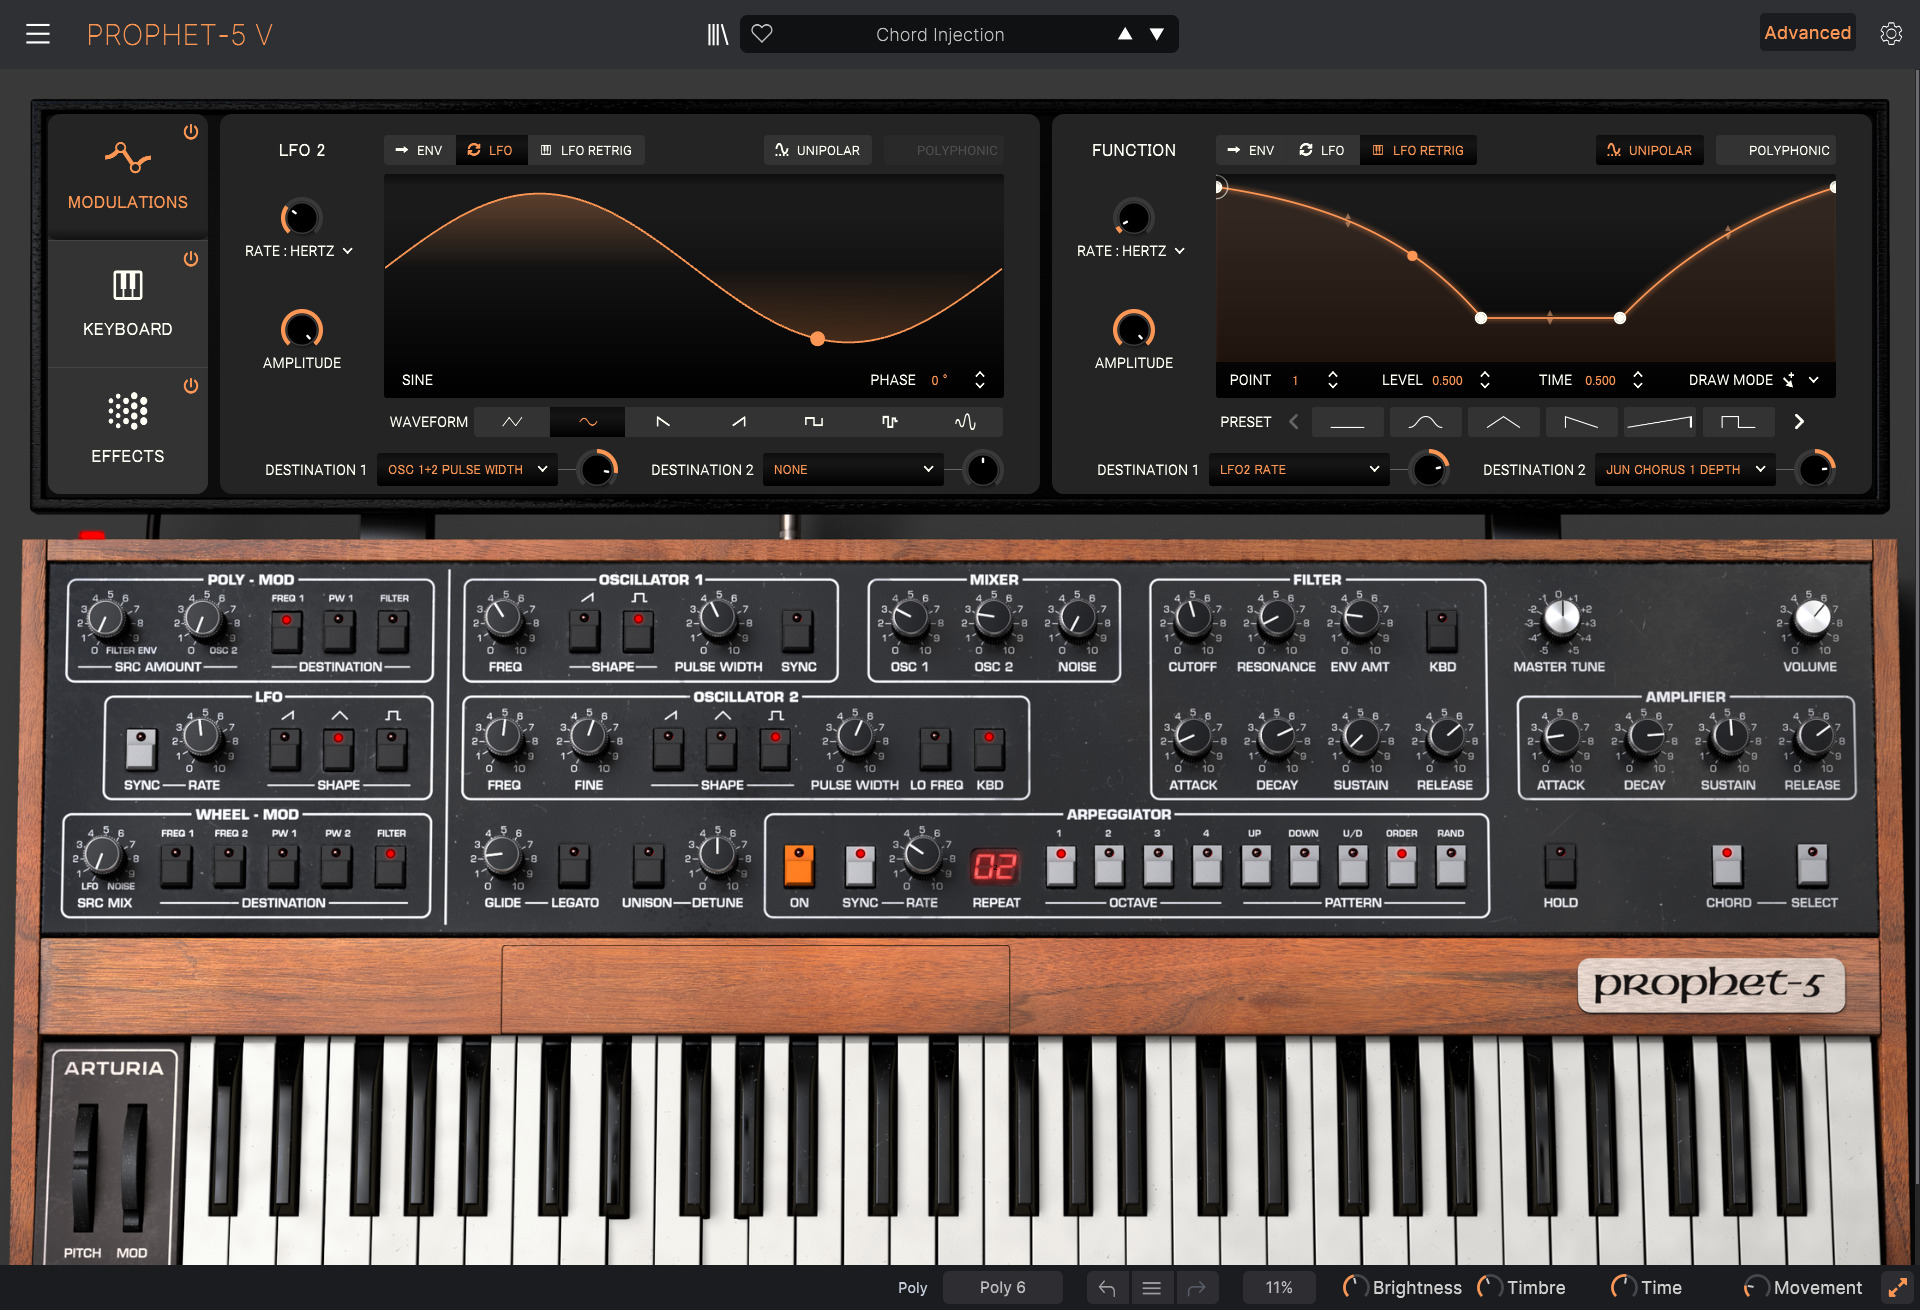Toggle Oscillator 1 SYNC switch

point(797,630)
